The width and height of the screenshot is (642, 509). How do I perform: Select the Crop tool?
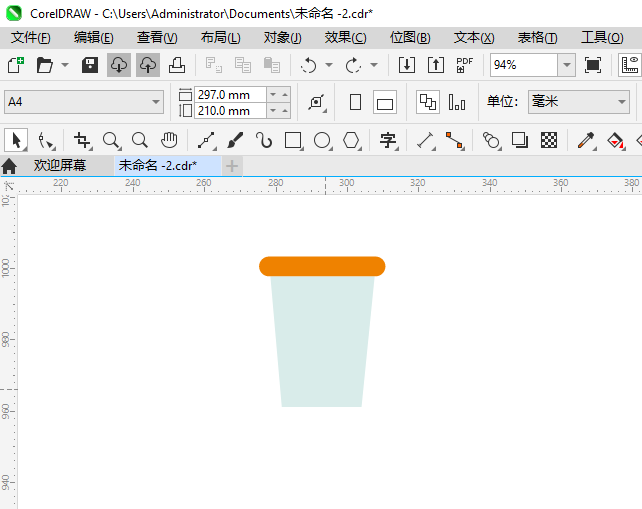(x=82, y=140)
